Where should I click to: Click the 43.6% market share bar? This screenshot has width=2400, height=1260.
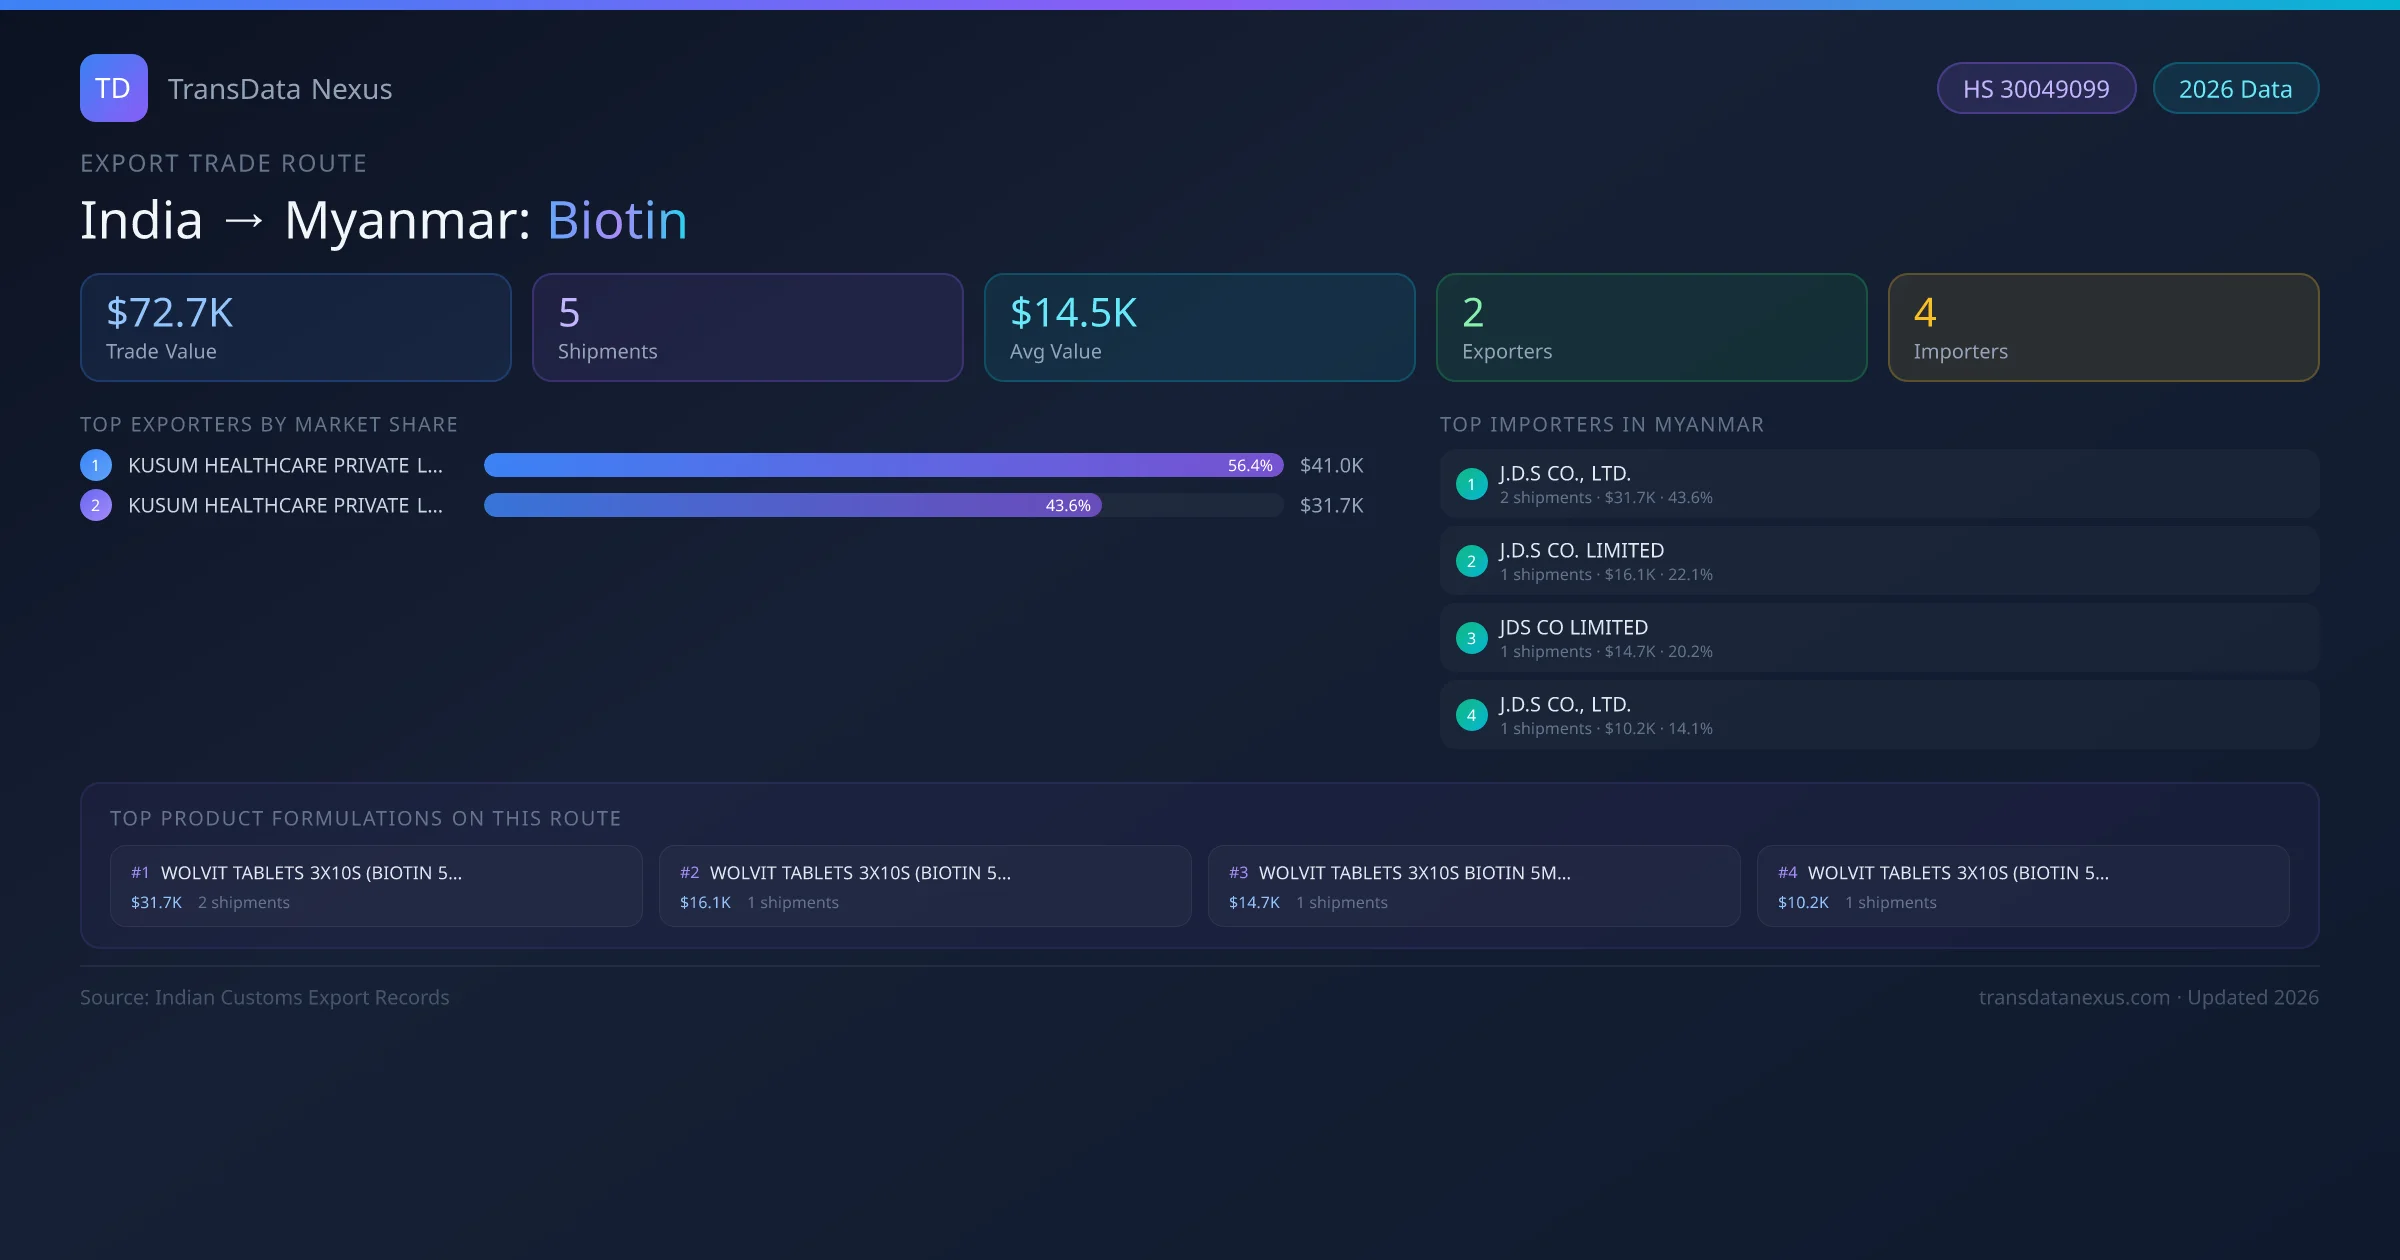(792, 505)
